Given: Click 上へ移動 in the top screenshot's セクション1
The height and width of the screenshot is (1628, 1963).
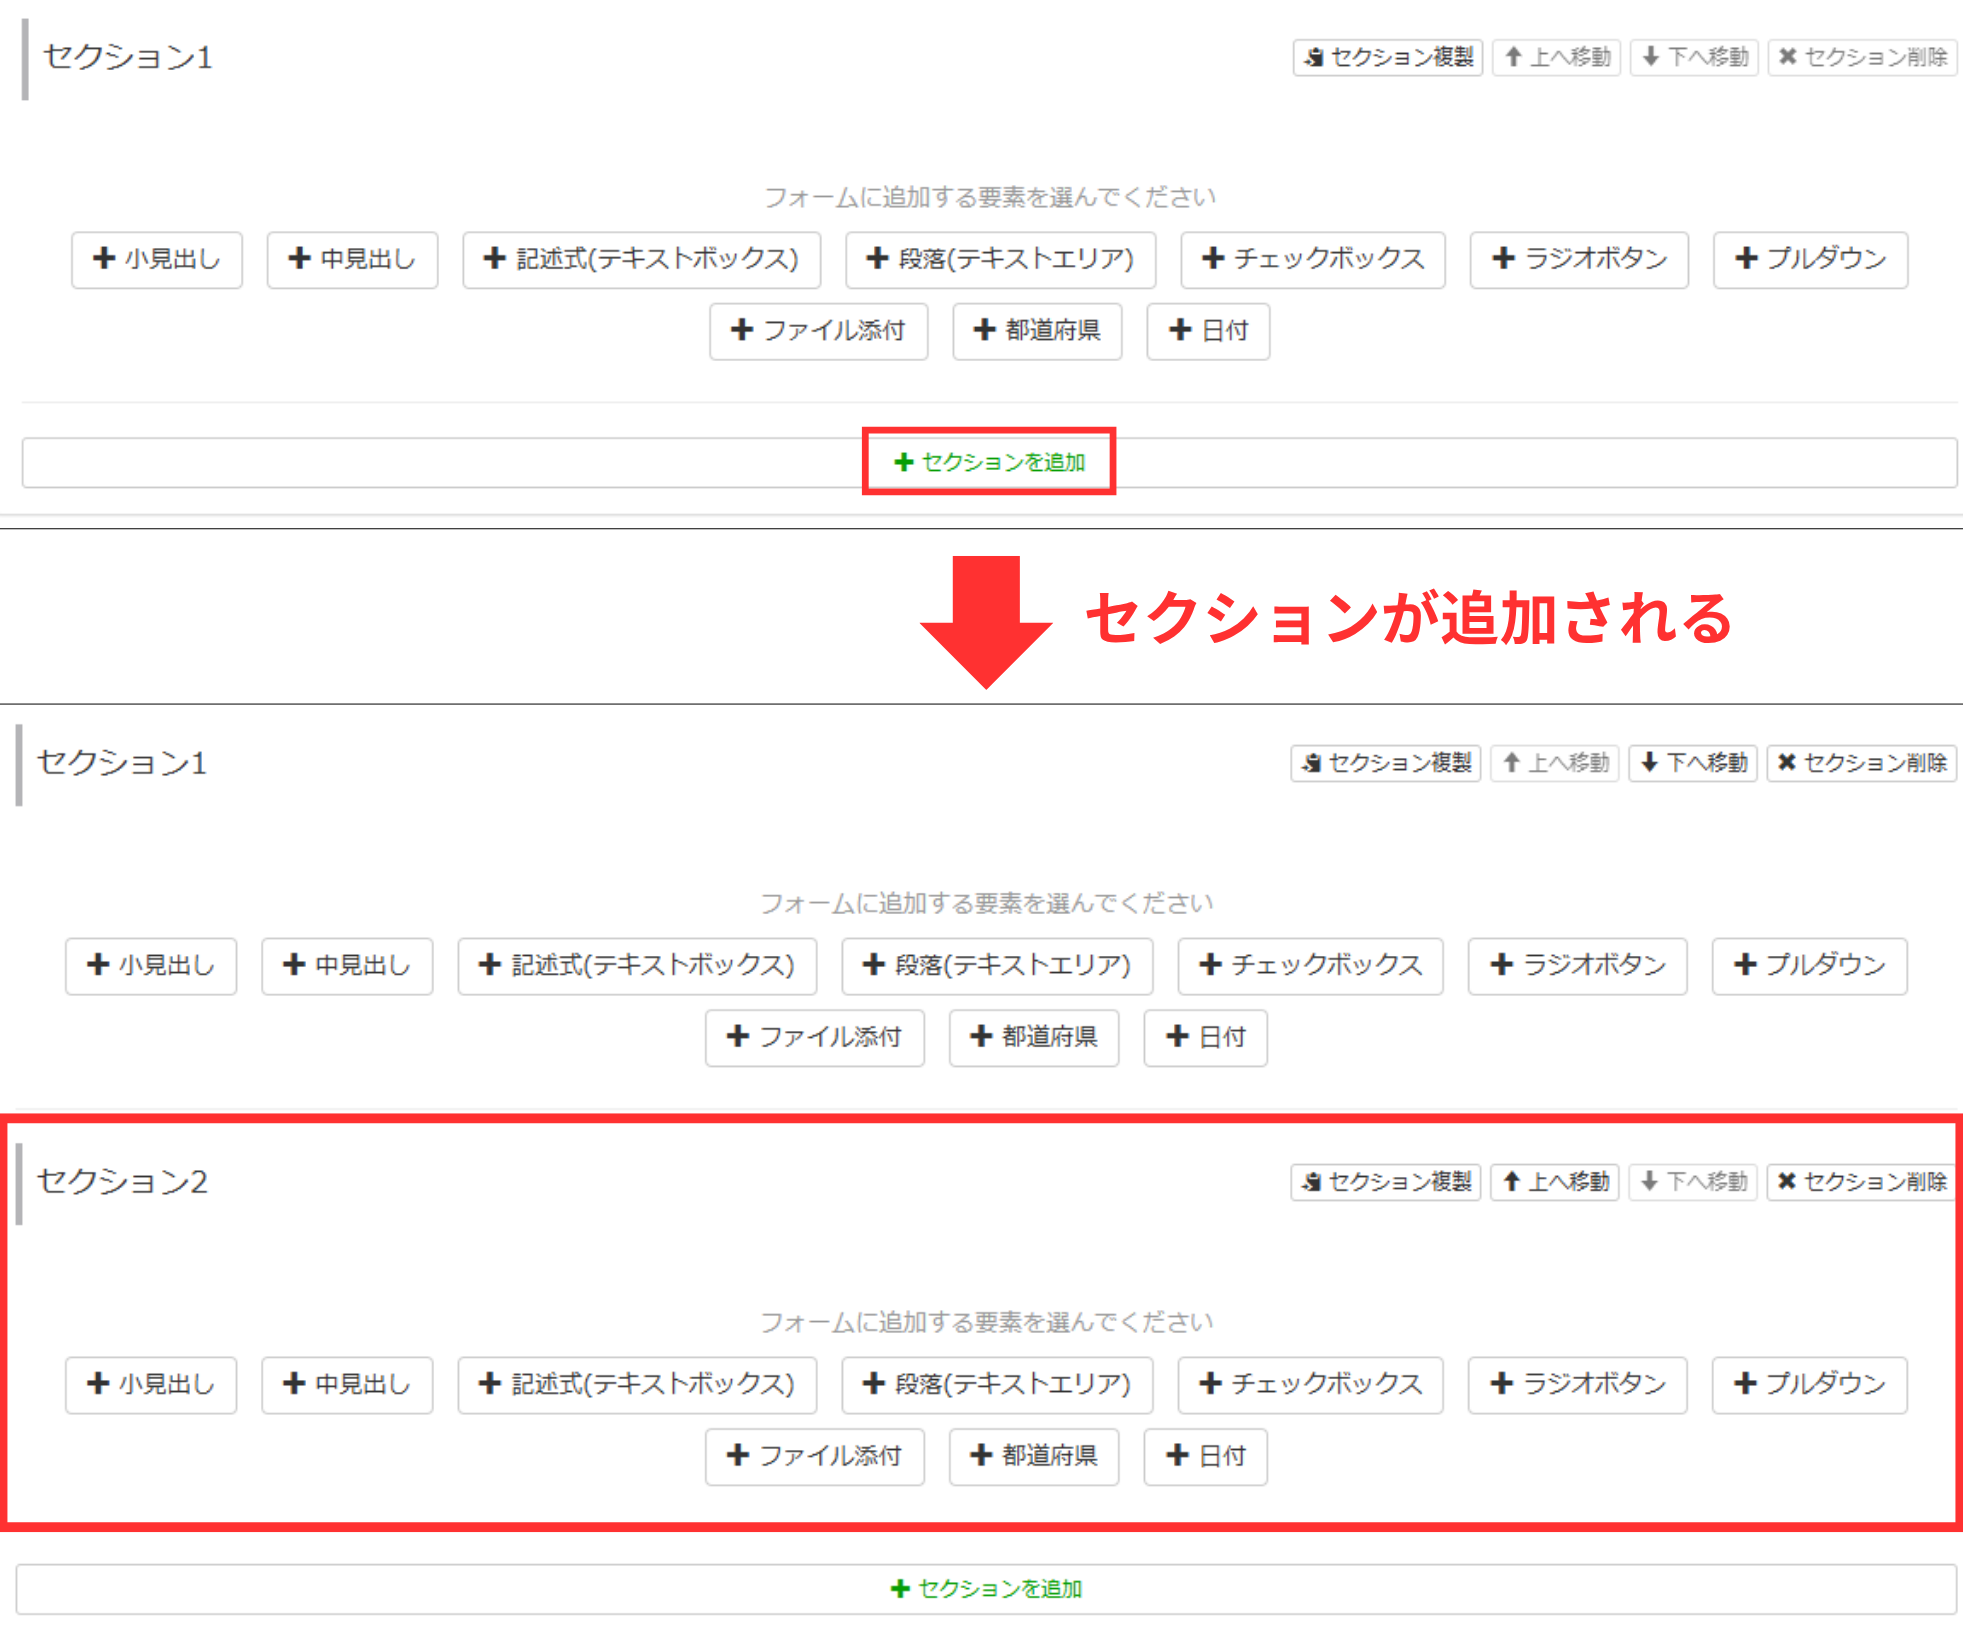Looking at the screenshot, I should pyautogui.click(x=1557, y=57).
